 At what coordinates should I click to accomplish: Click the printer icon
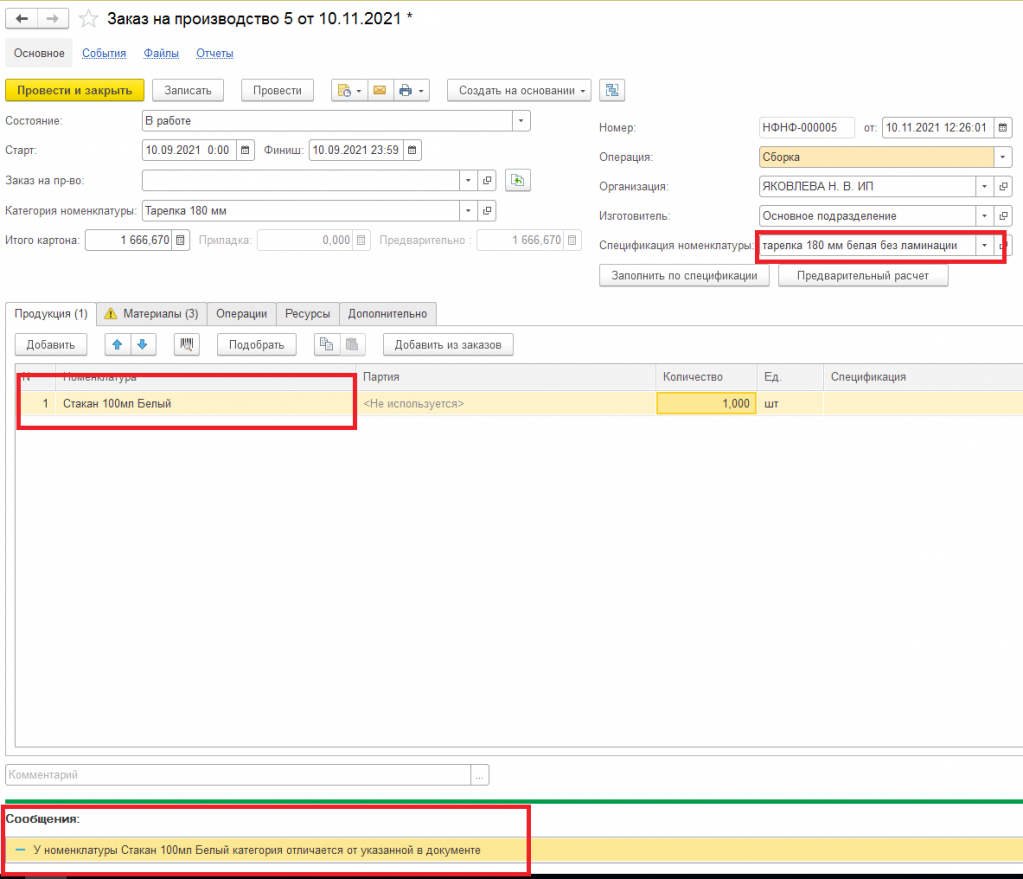pyautogui.click(x=405, y=91)
